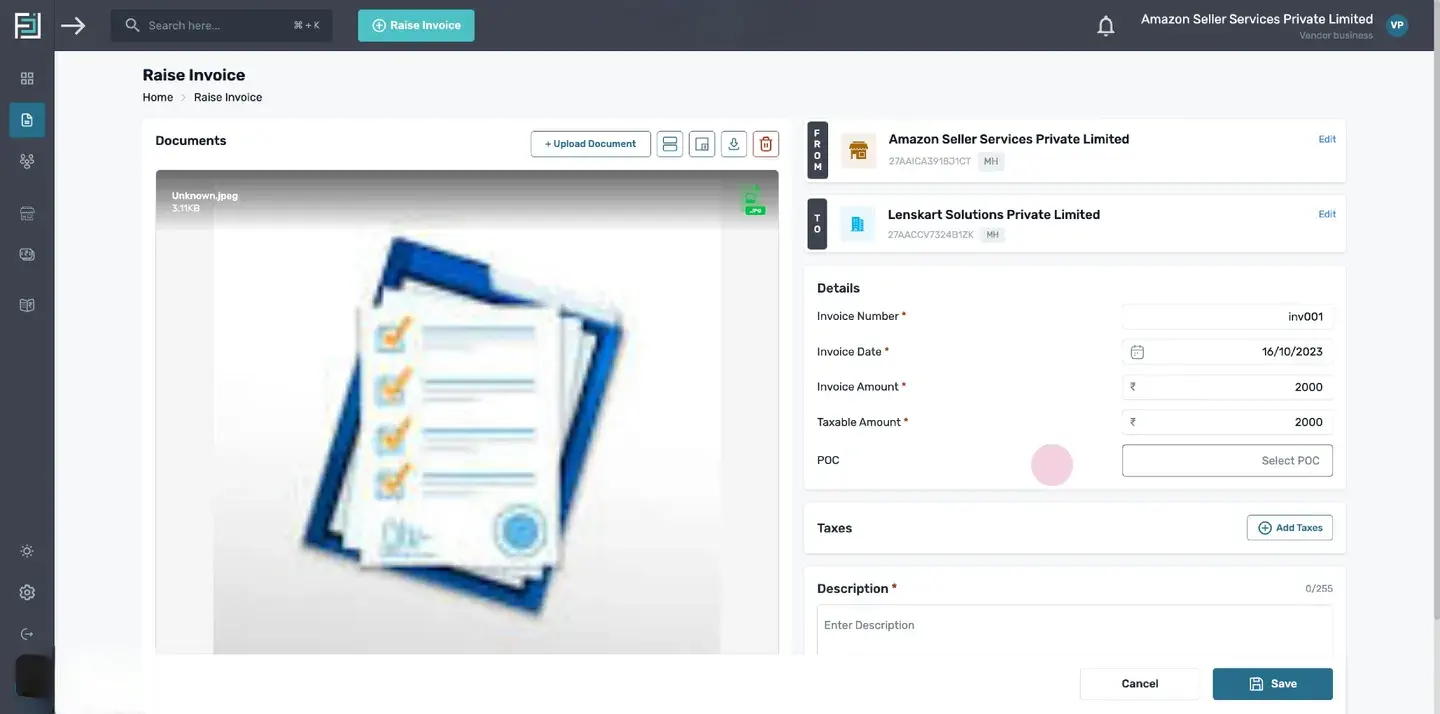Open settings via the gear icon
The image size is (1440, 714).
(x=27, y=592)
